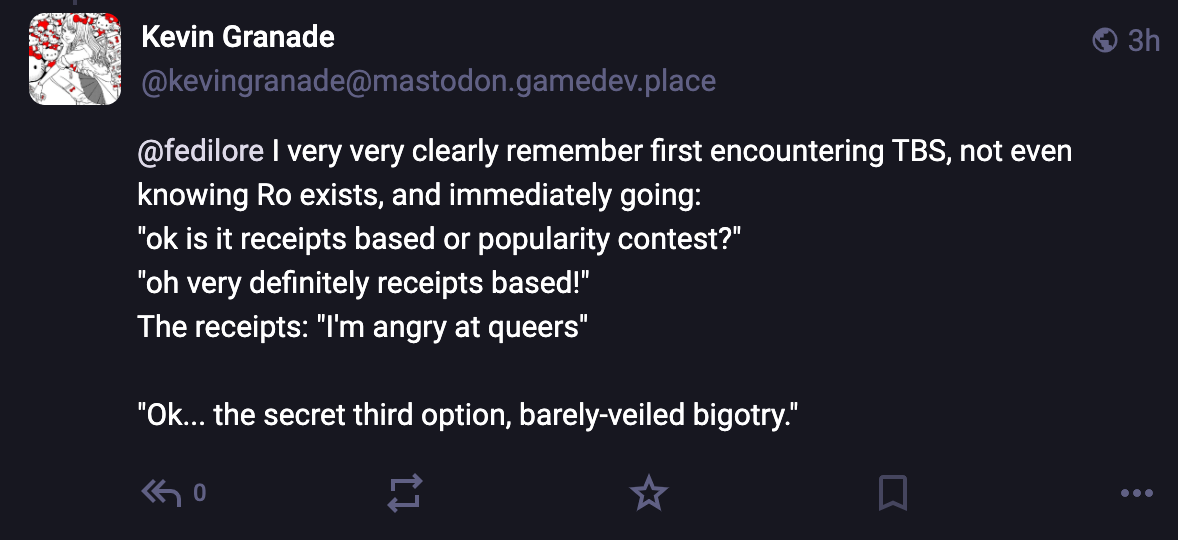Click the line starting "The receipts:"
1178x540 pixels.
coord(358,327)
